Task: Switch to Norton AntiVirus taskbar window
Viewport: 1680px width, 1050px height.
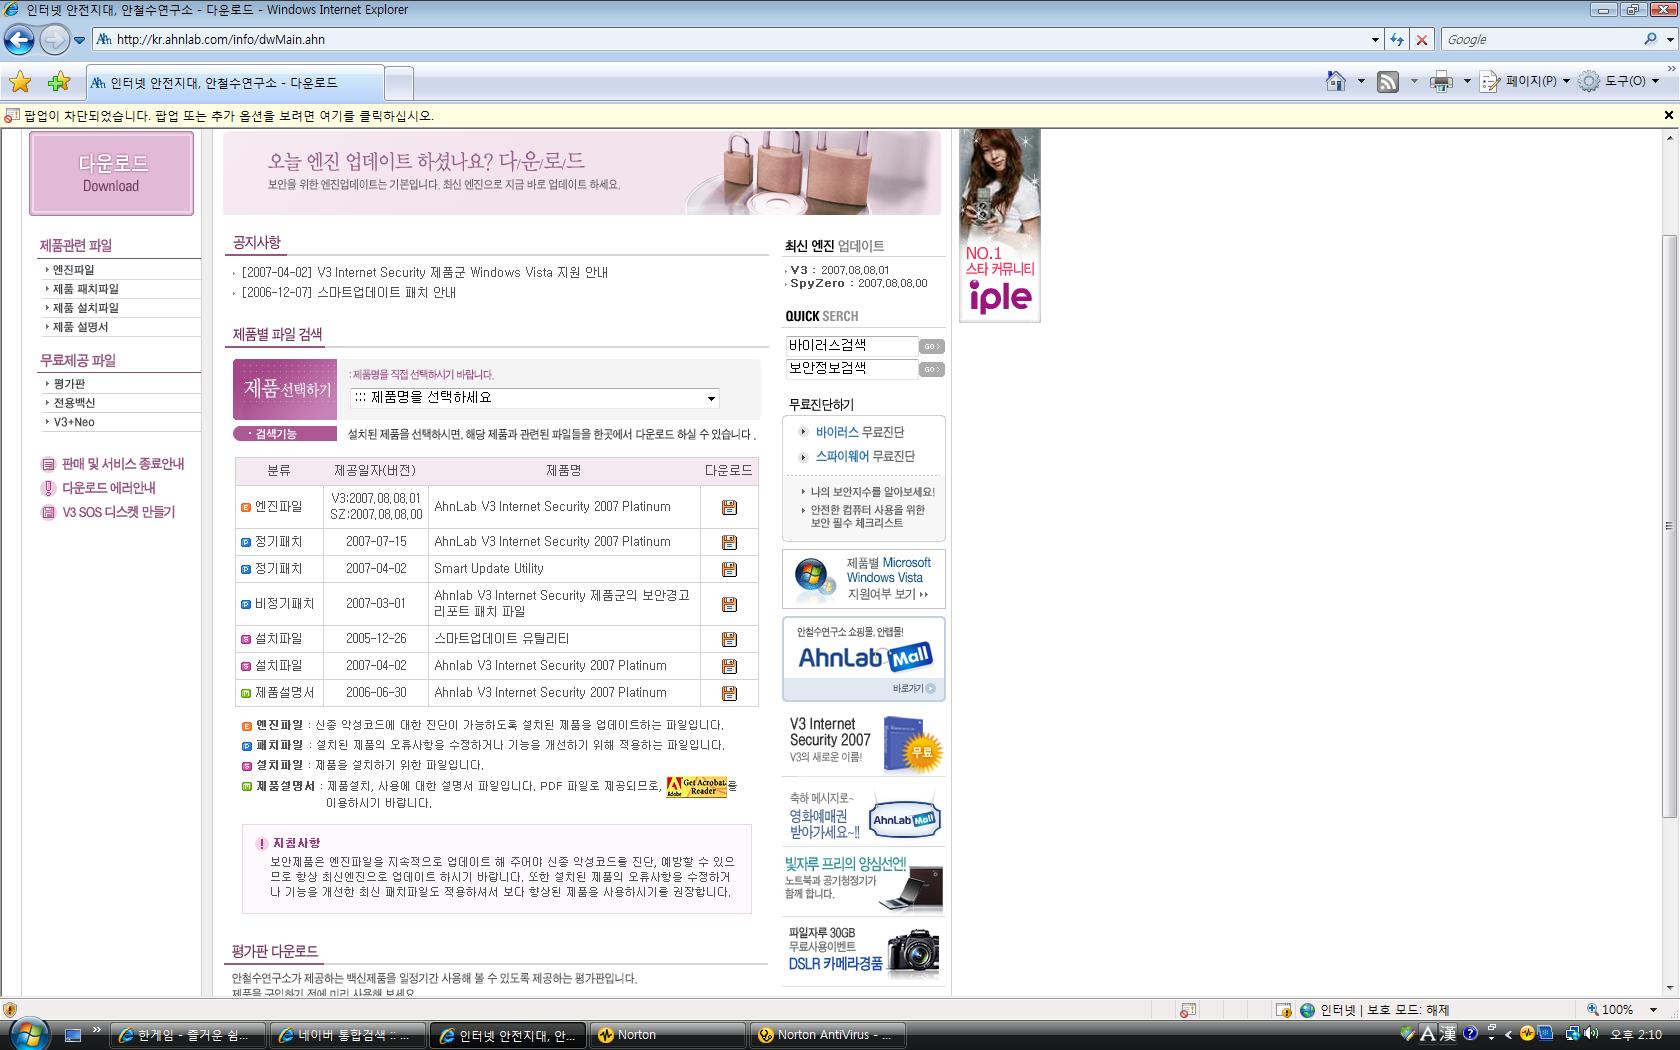Action: point(827,1035)
